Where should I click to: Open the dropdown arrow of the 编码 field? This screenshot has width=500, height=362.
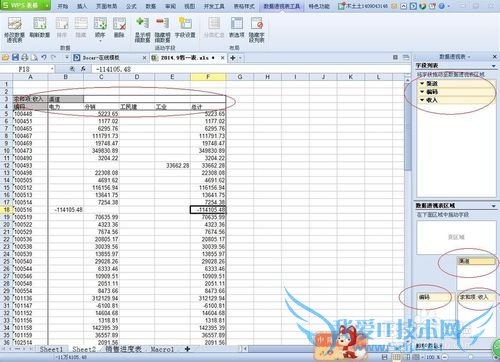422,92
